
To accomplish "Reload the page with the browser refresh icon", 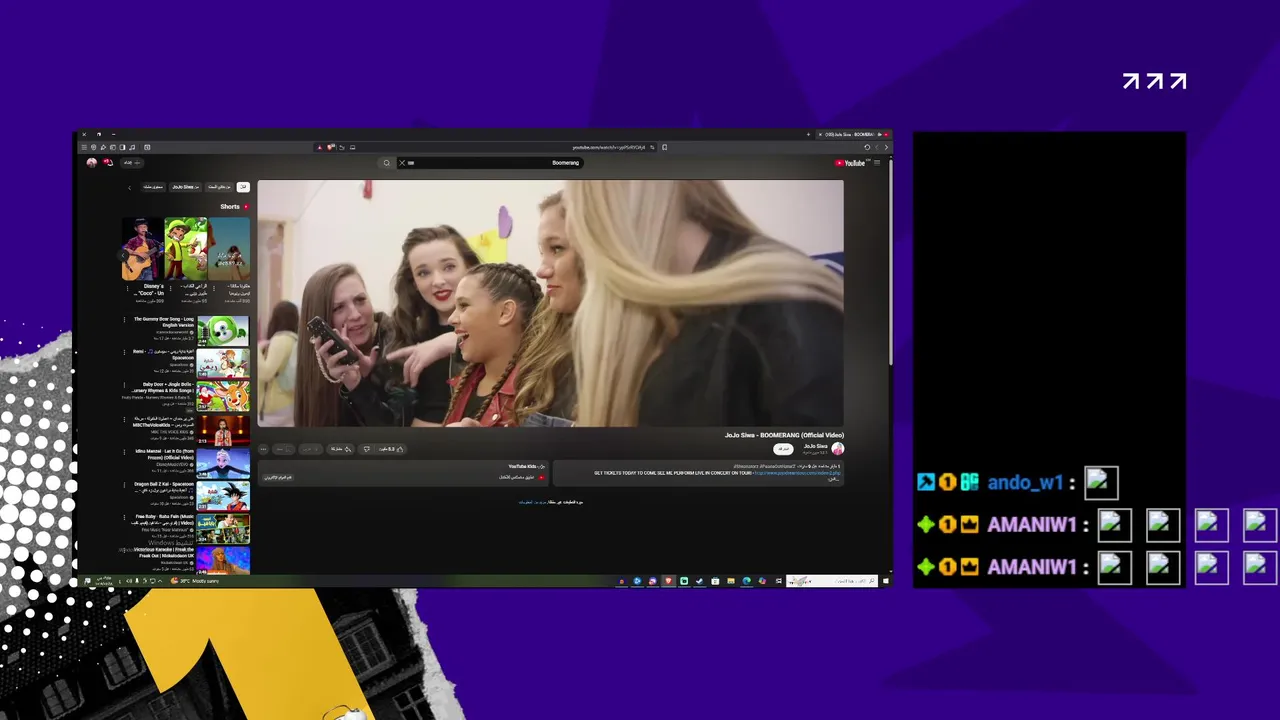I will point(867,147).
